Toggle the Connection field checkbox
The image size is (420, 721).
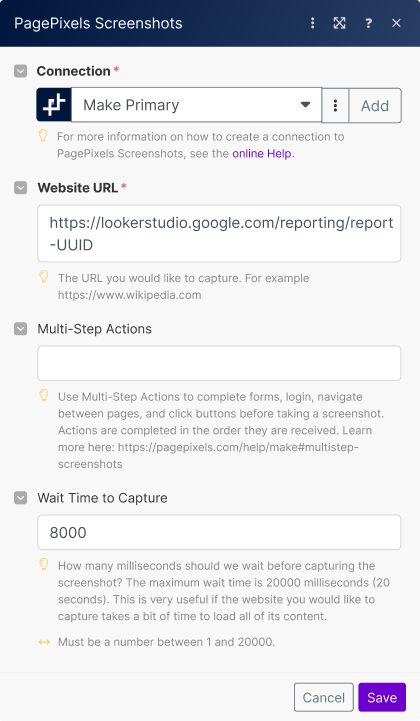(x=21, y=71)
